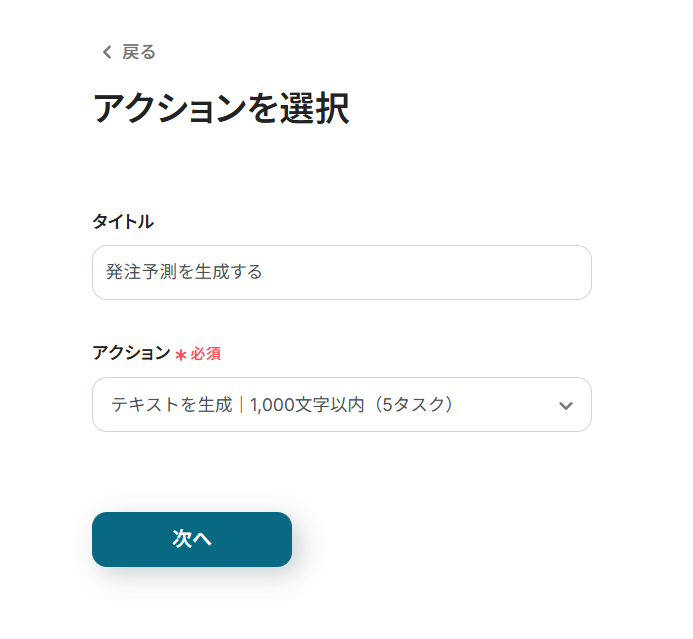Image resolution: width=693 pixels, height=639 pixels.
Task: Click the 発注予測 characters in the title box
Action: point(140,272)
